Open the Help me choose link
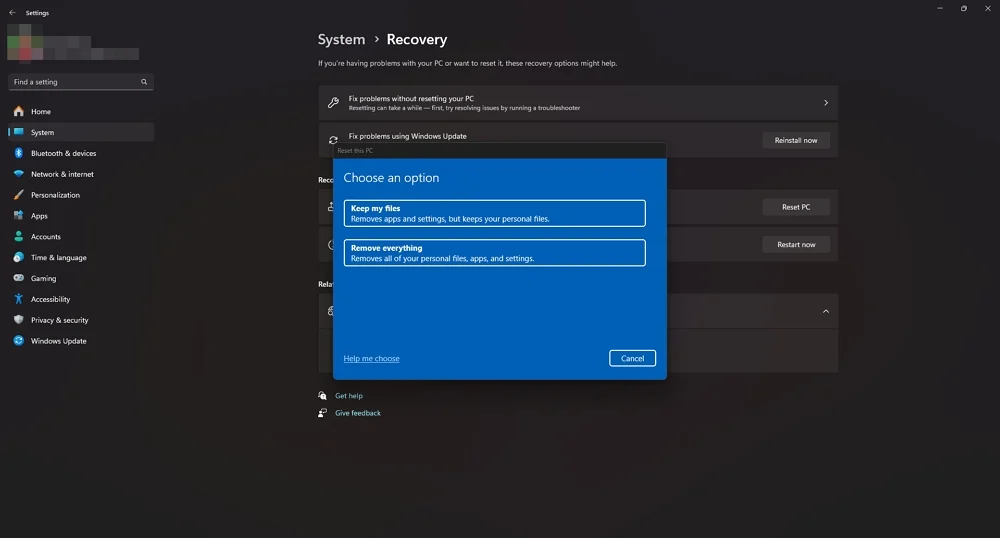 (x=371, y=359)
